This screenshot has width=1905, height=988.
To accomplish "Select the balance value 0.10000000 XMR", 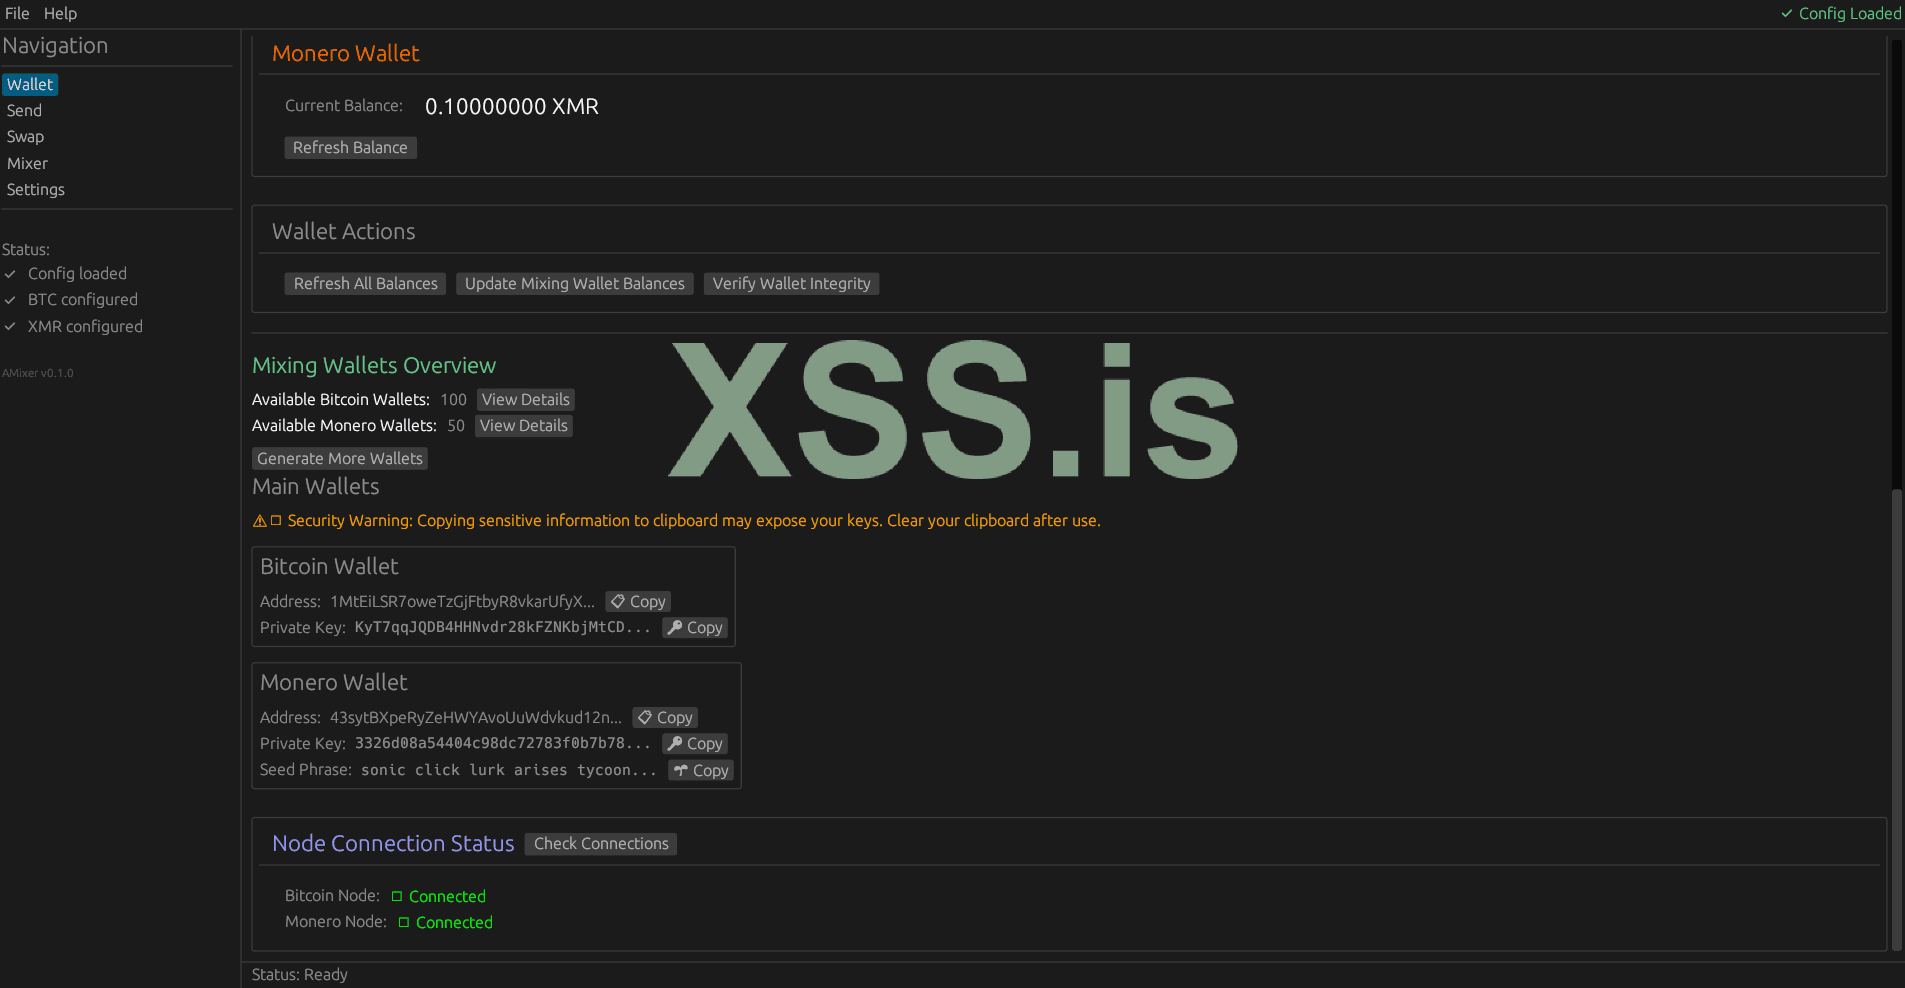I will coord(511,106).
